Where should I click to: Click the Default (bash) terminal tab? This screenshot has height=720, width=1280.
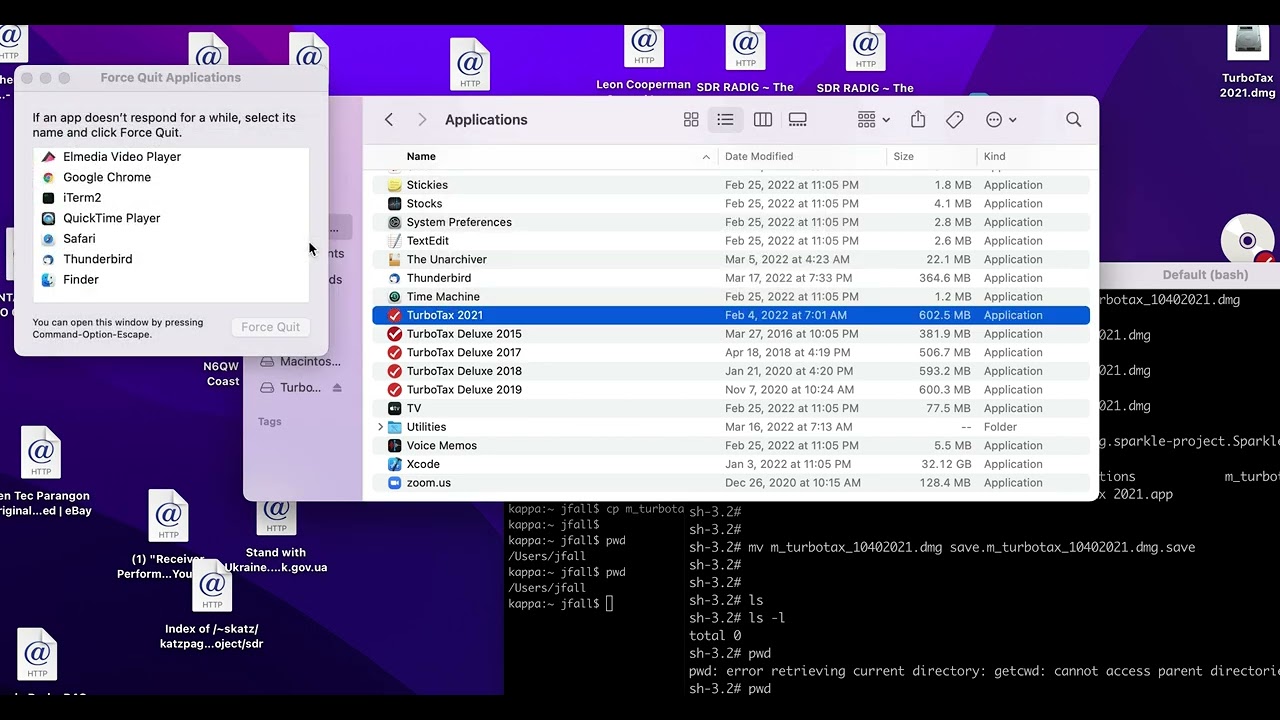(x=1205, y=275)
